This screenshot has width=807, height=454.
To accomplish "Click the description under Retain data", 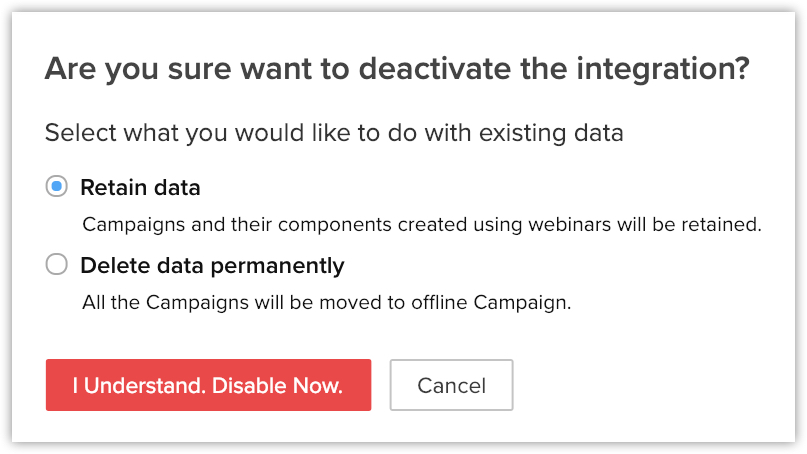I will pyautogui.click(x=421, y=224).
